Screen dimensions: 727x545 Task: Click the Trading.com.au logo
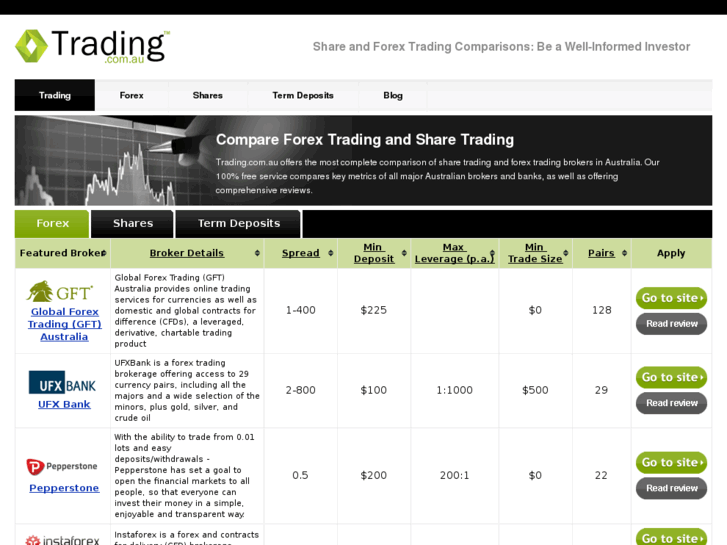pyautogui.click(x=92, y=46)
